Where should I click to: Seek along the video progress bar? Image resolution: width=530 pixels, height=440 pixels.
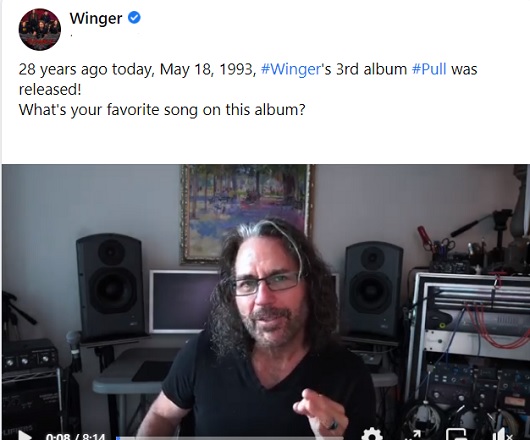pos(233,438)
